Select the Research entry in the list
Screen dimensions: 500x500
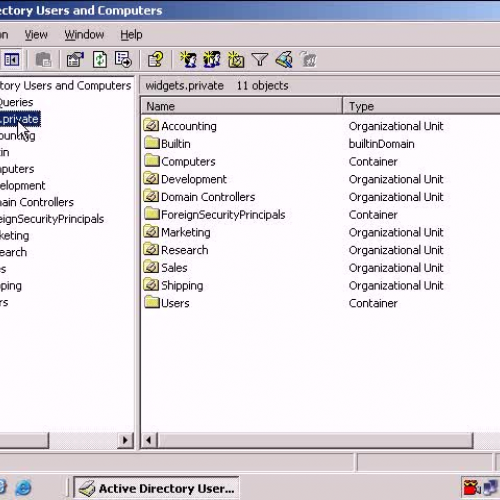pyautogui.click(x=184, y=250)
